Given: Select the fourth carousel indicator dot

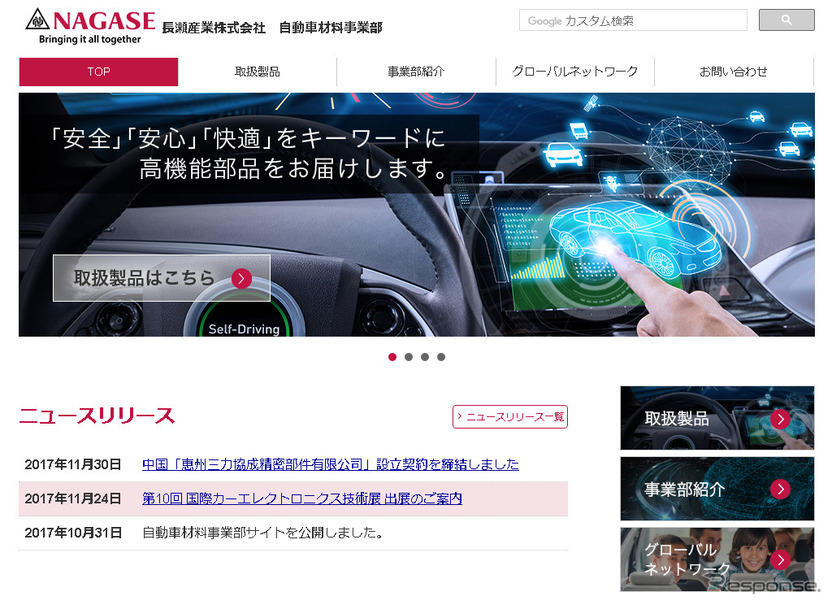Looking at the screenshot, I should (x=441, y=356).
